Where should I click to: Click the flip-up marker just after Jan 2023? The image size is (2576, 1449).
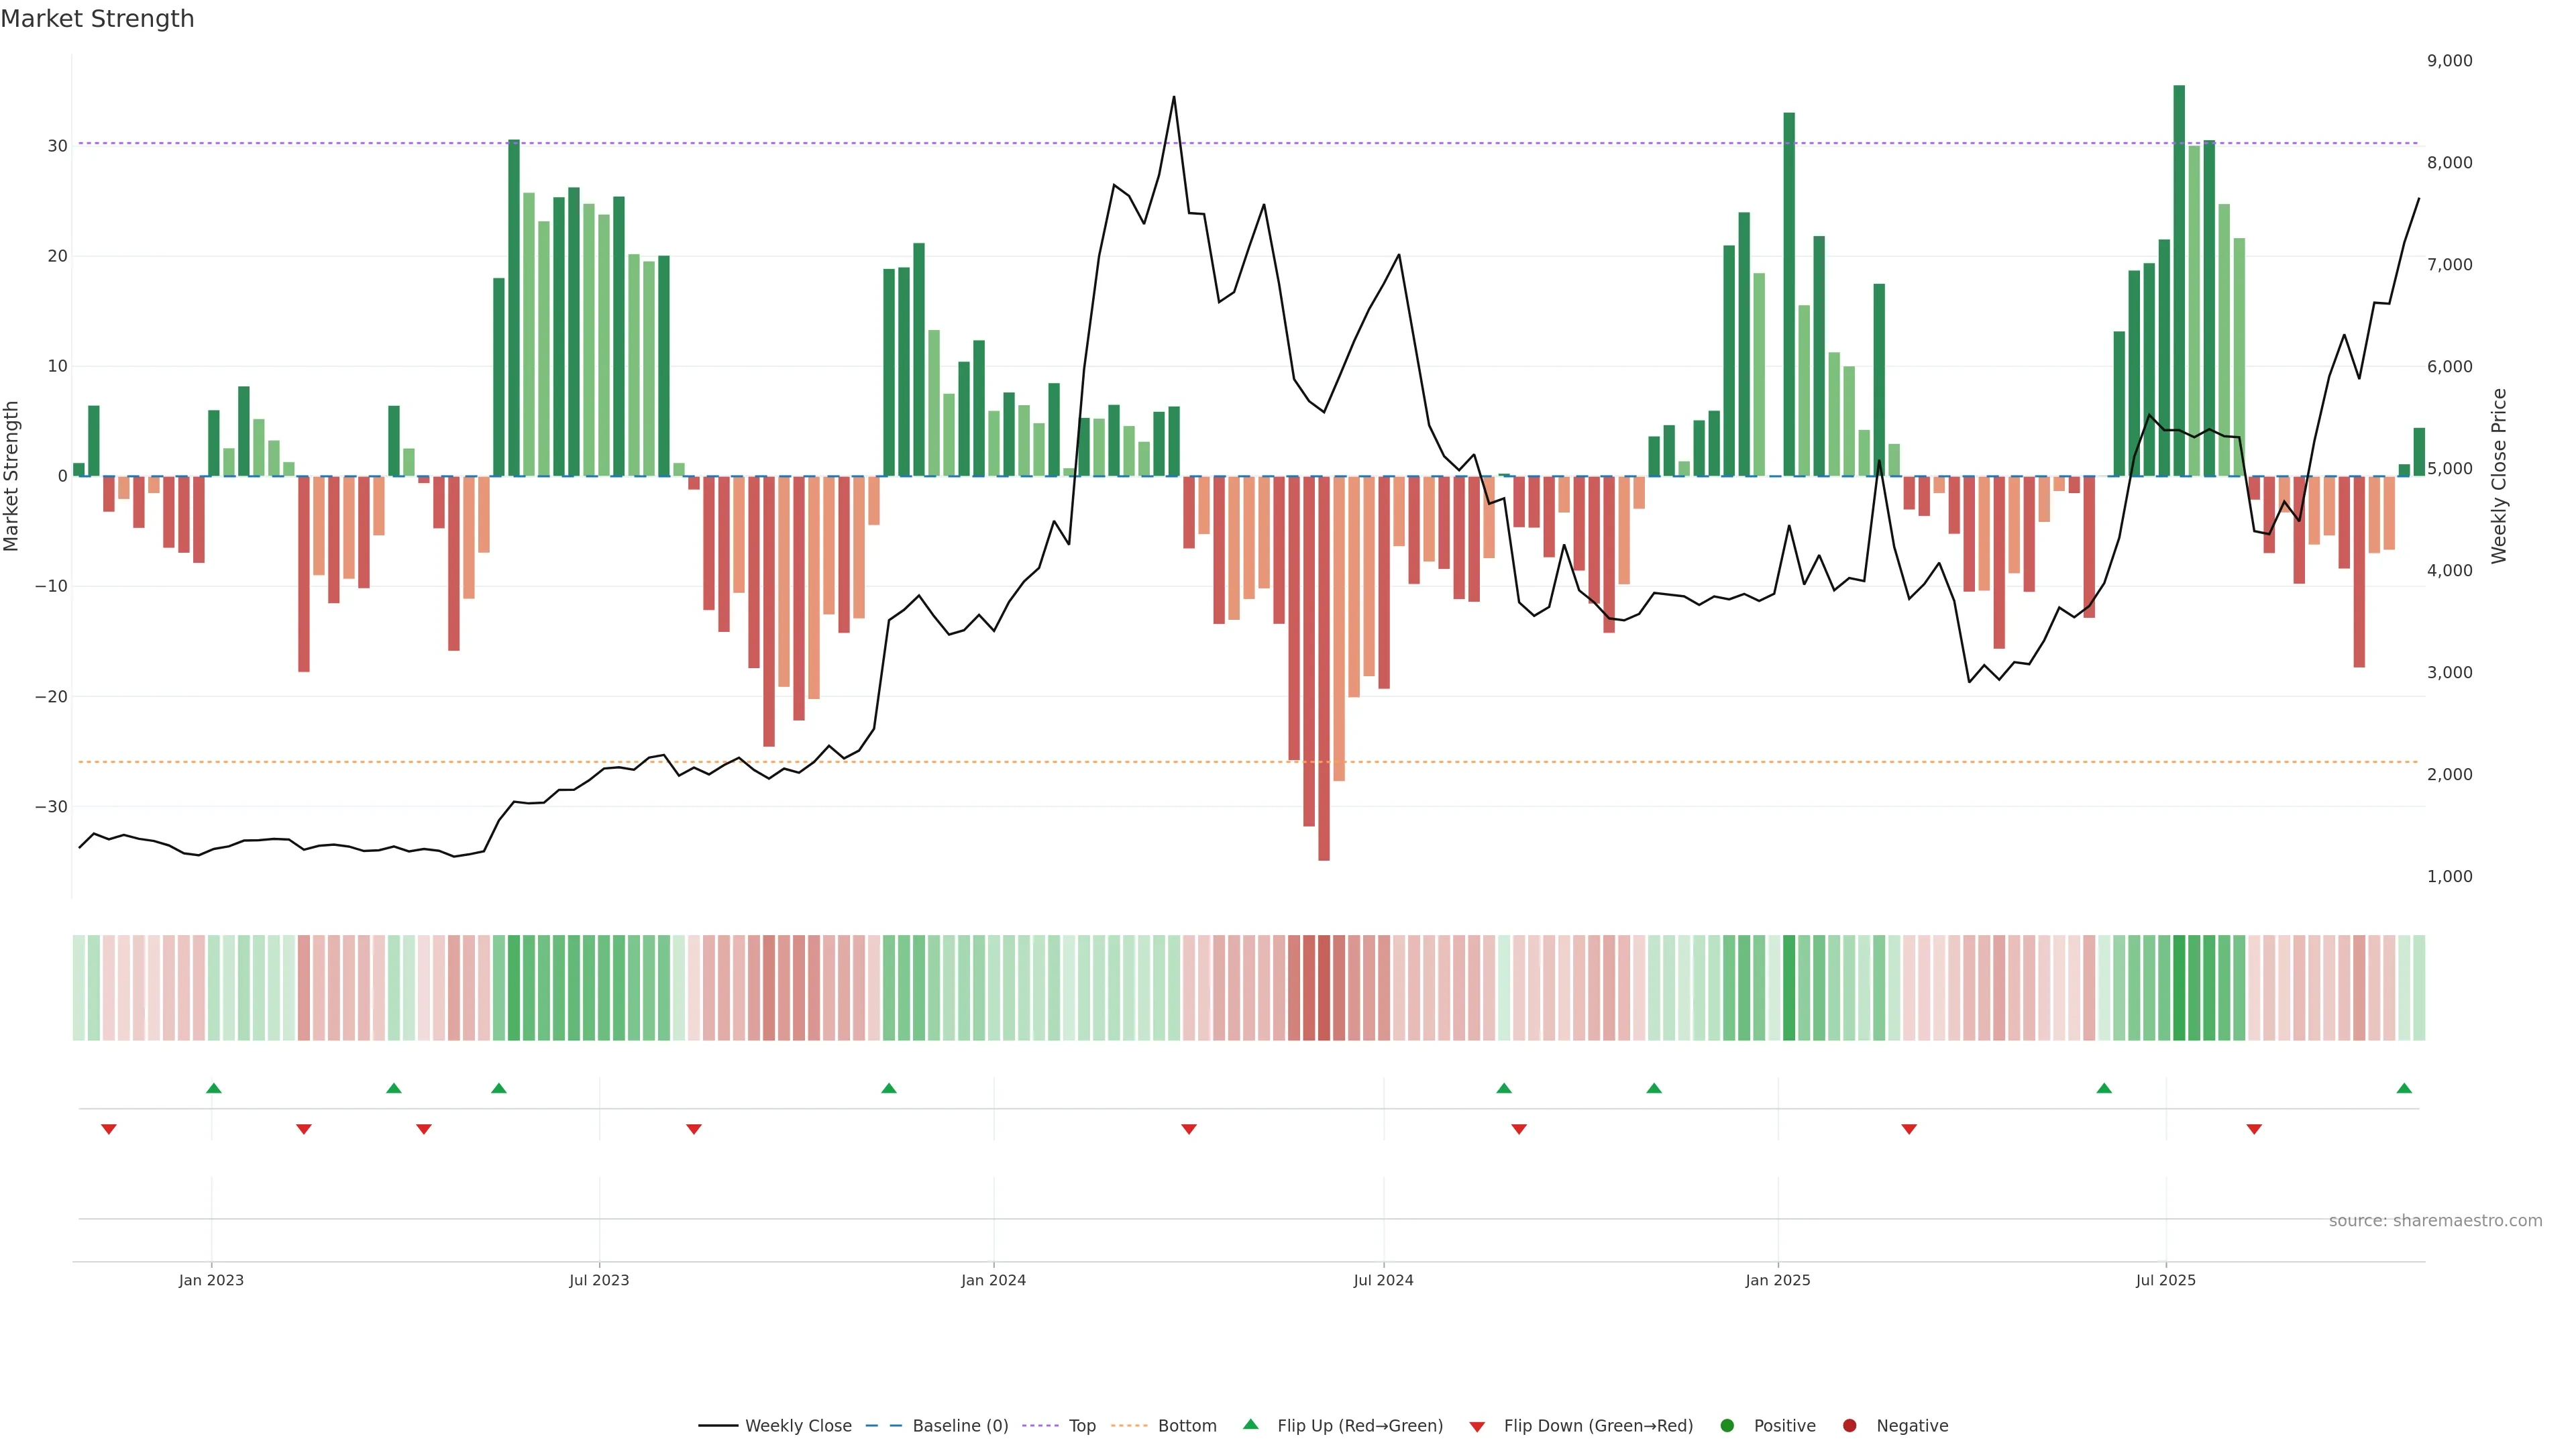point(213,1088)
